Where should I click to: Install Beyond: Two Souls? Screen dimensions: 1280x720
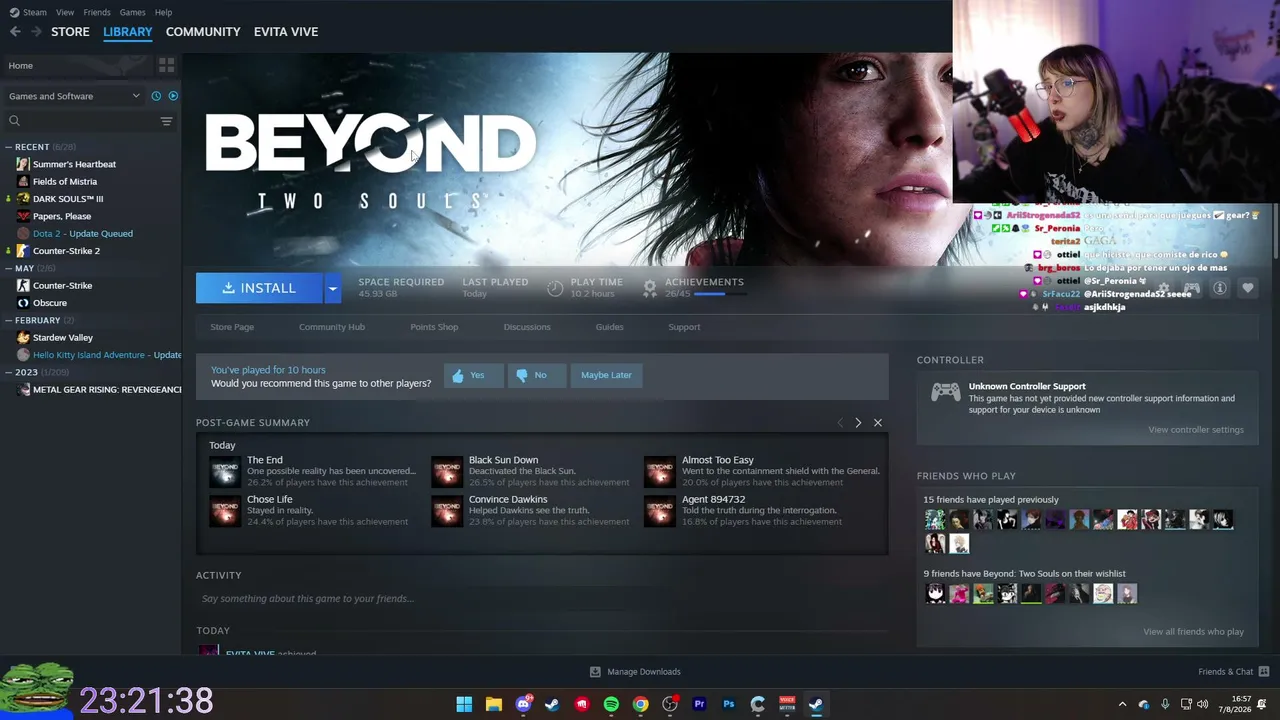[x=259, y=288]
